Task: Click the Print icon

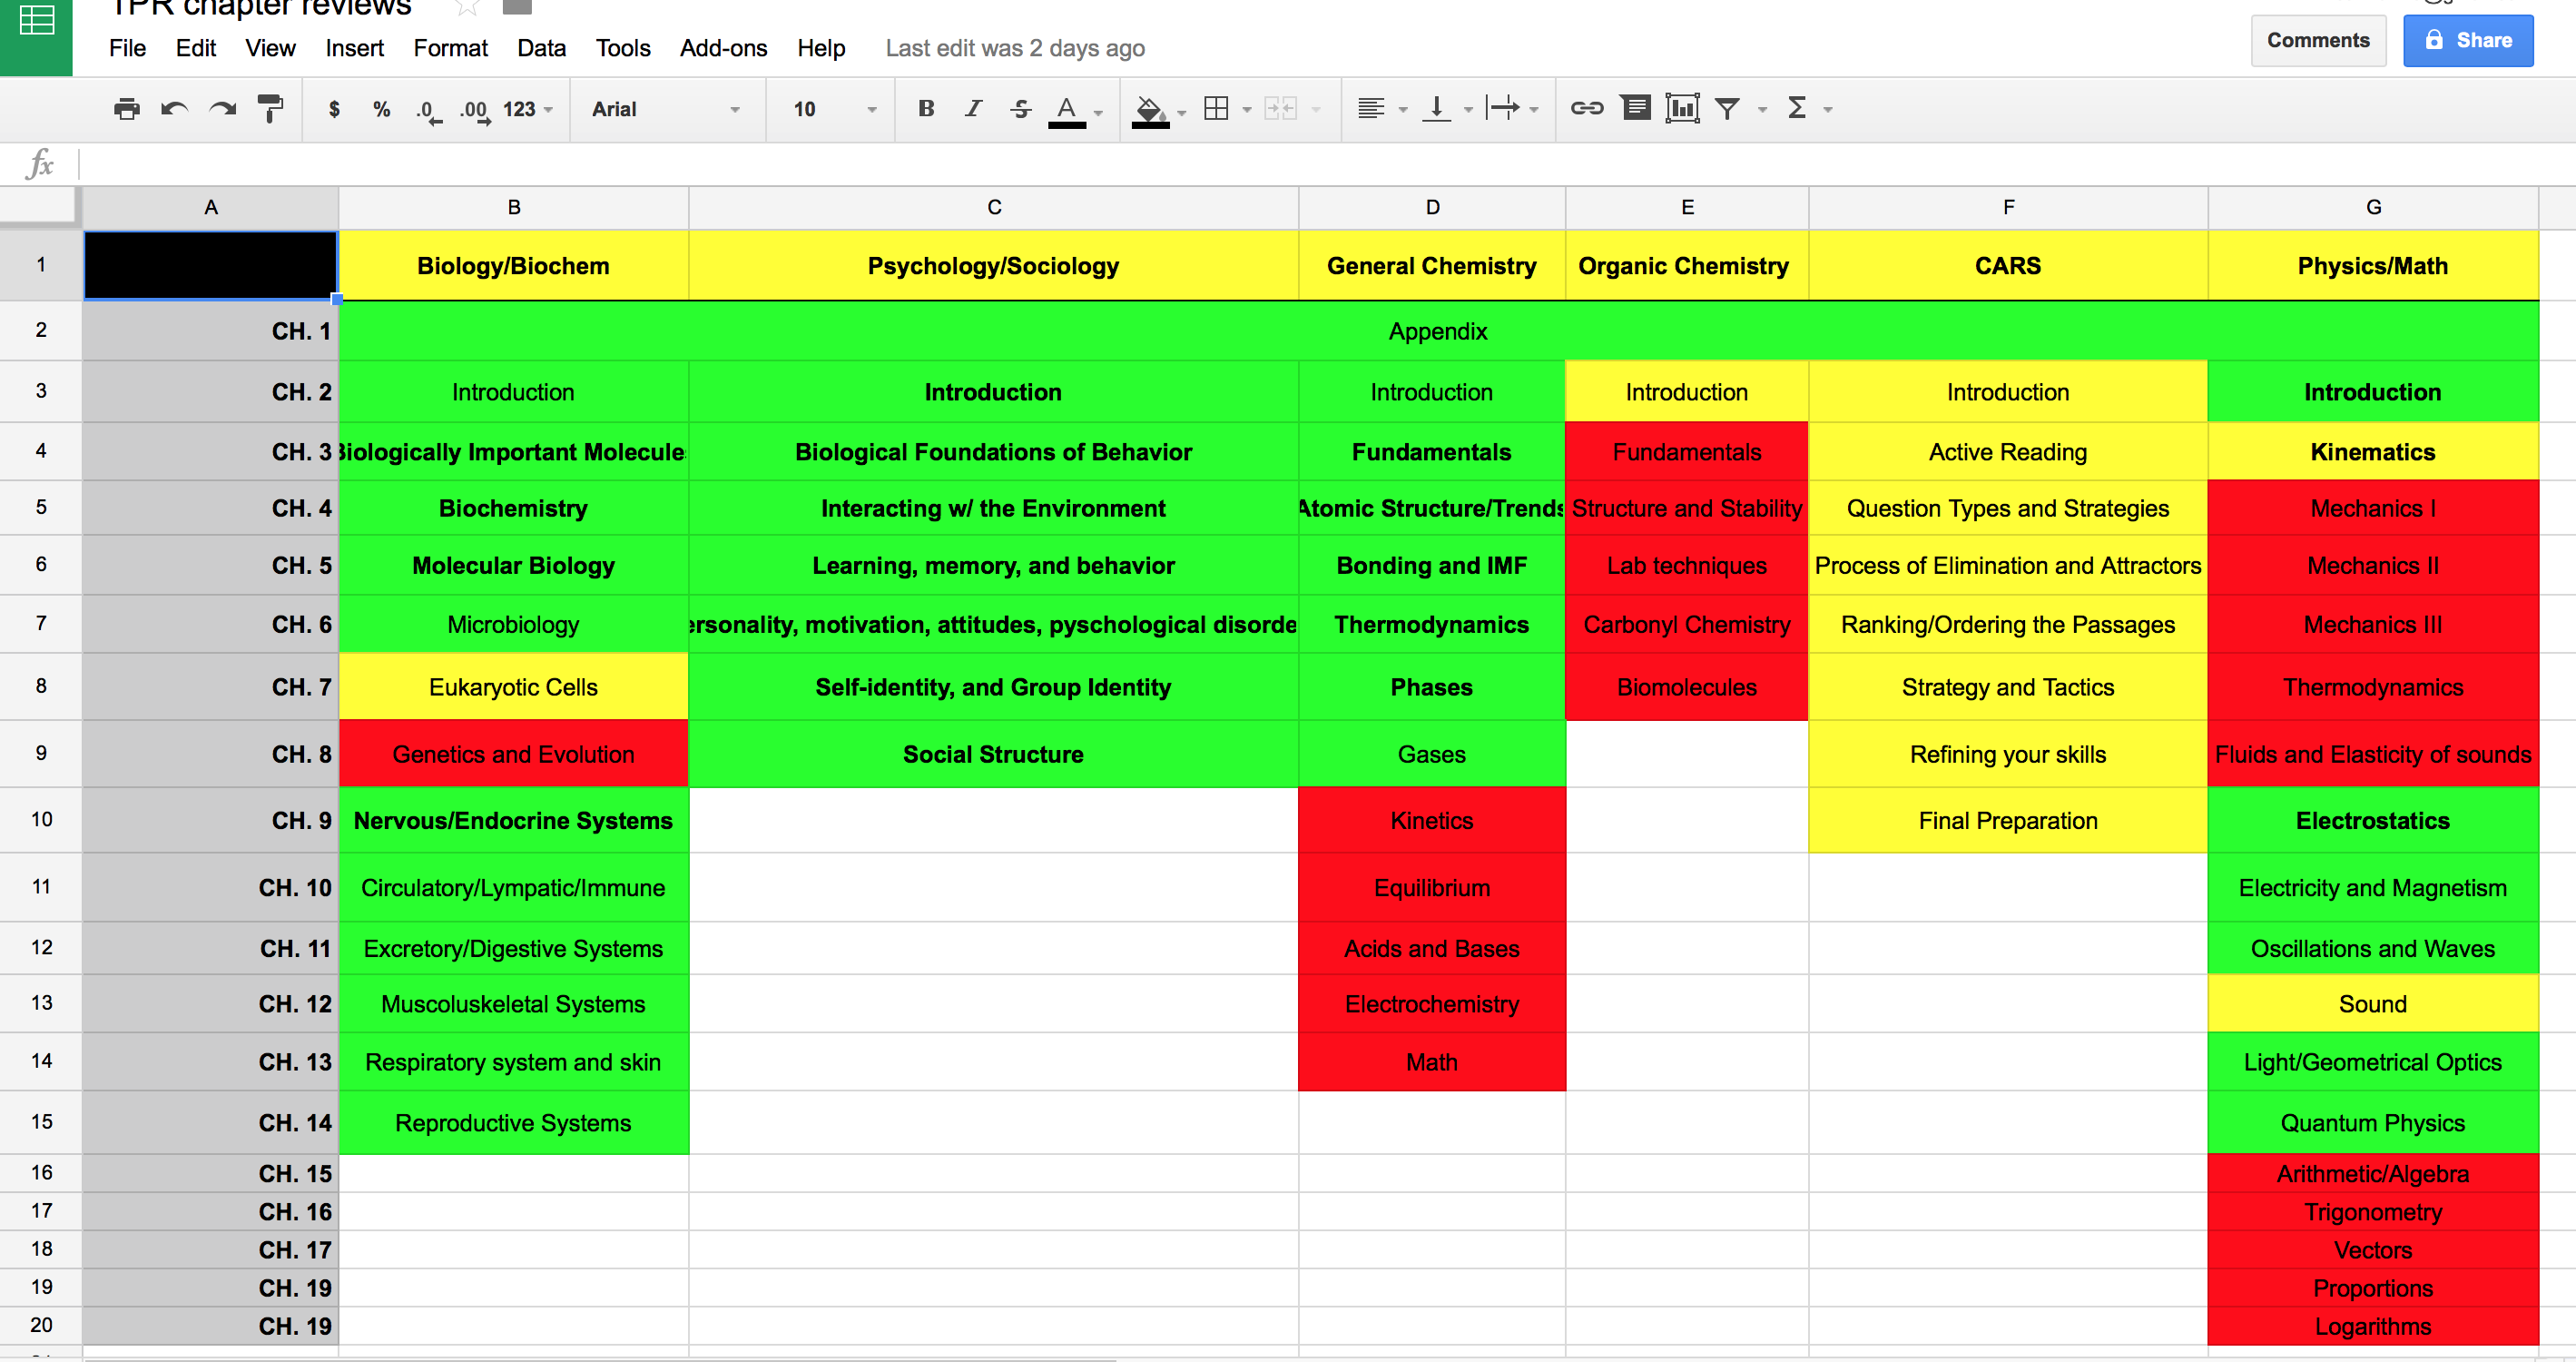Action: coord(126,109)
